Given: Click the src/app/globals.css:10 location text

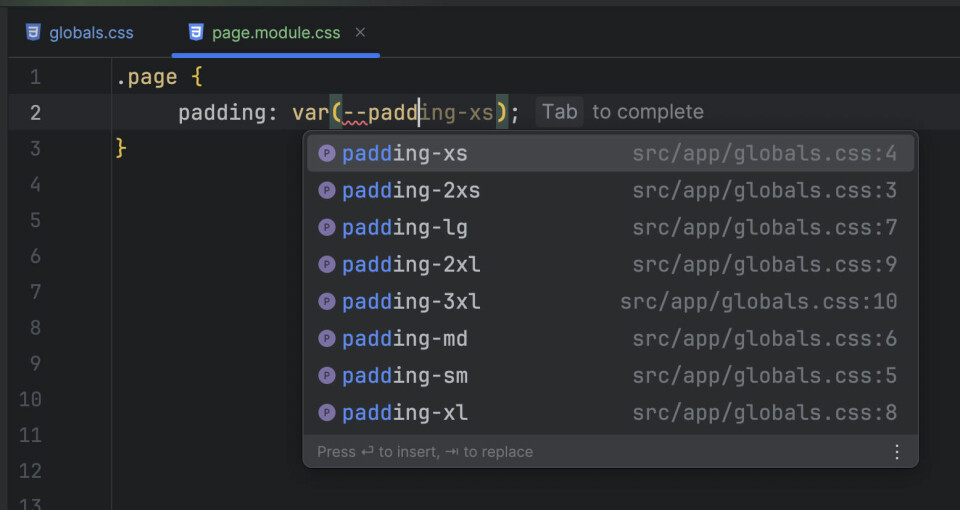Looking at the screenshot, I should click(x=759, y=301).
